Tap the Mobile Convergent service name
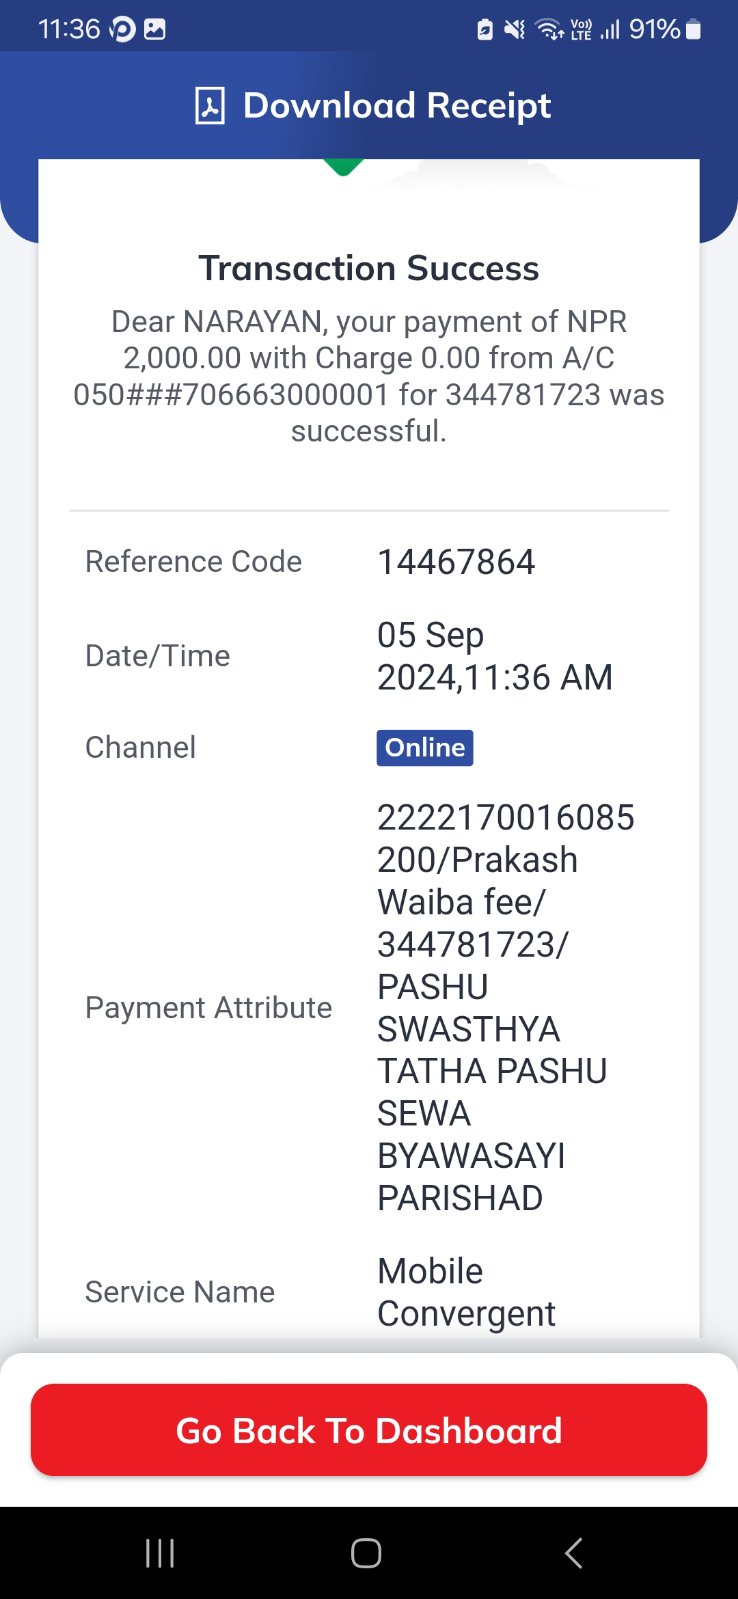Viewport: 738px width, 1599px height. 466,1292
